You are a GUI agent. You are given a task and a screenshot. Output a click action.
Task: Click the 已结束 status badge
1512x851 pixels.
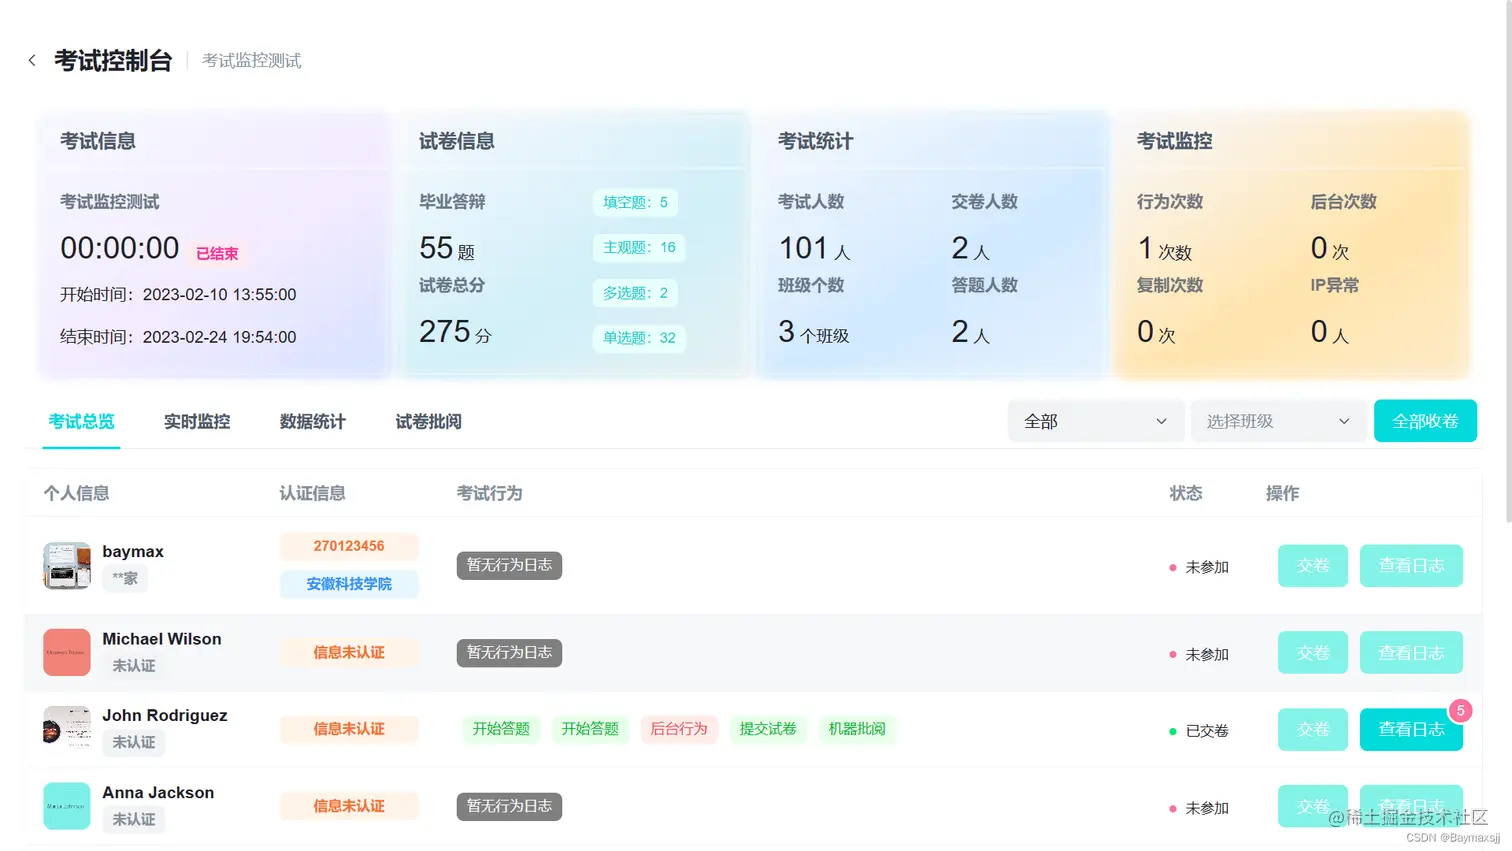tap(217, 253)
